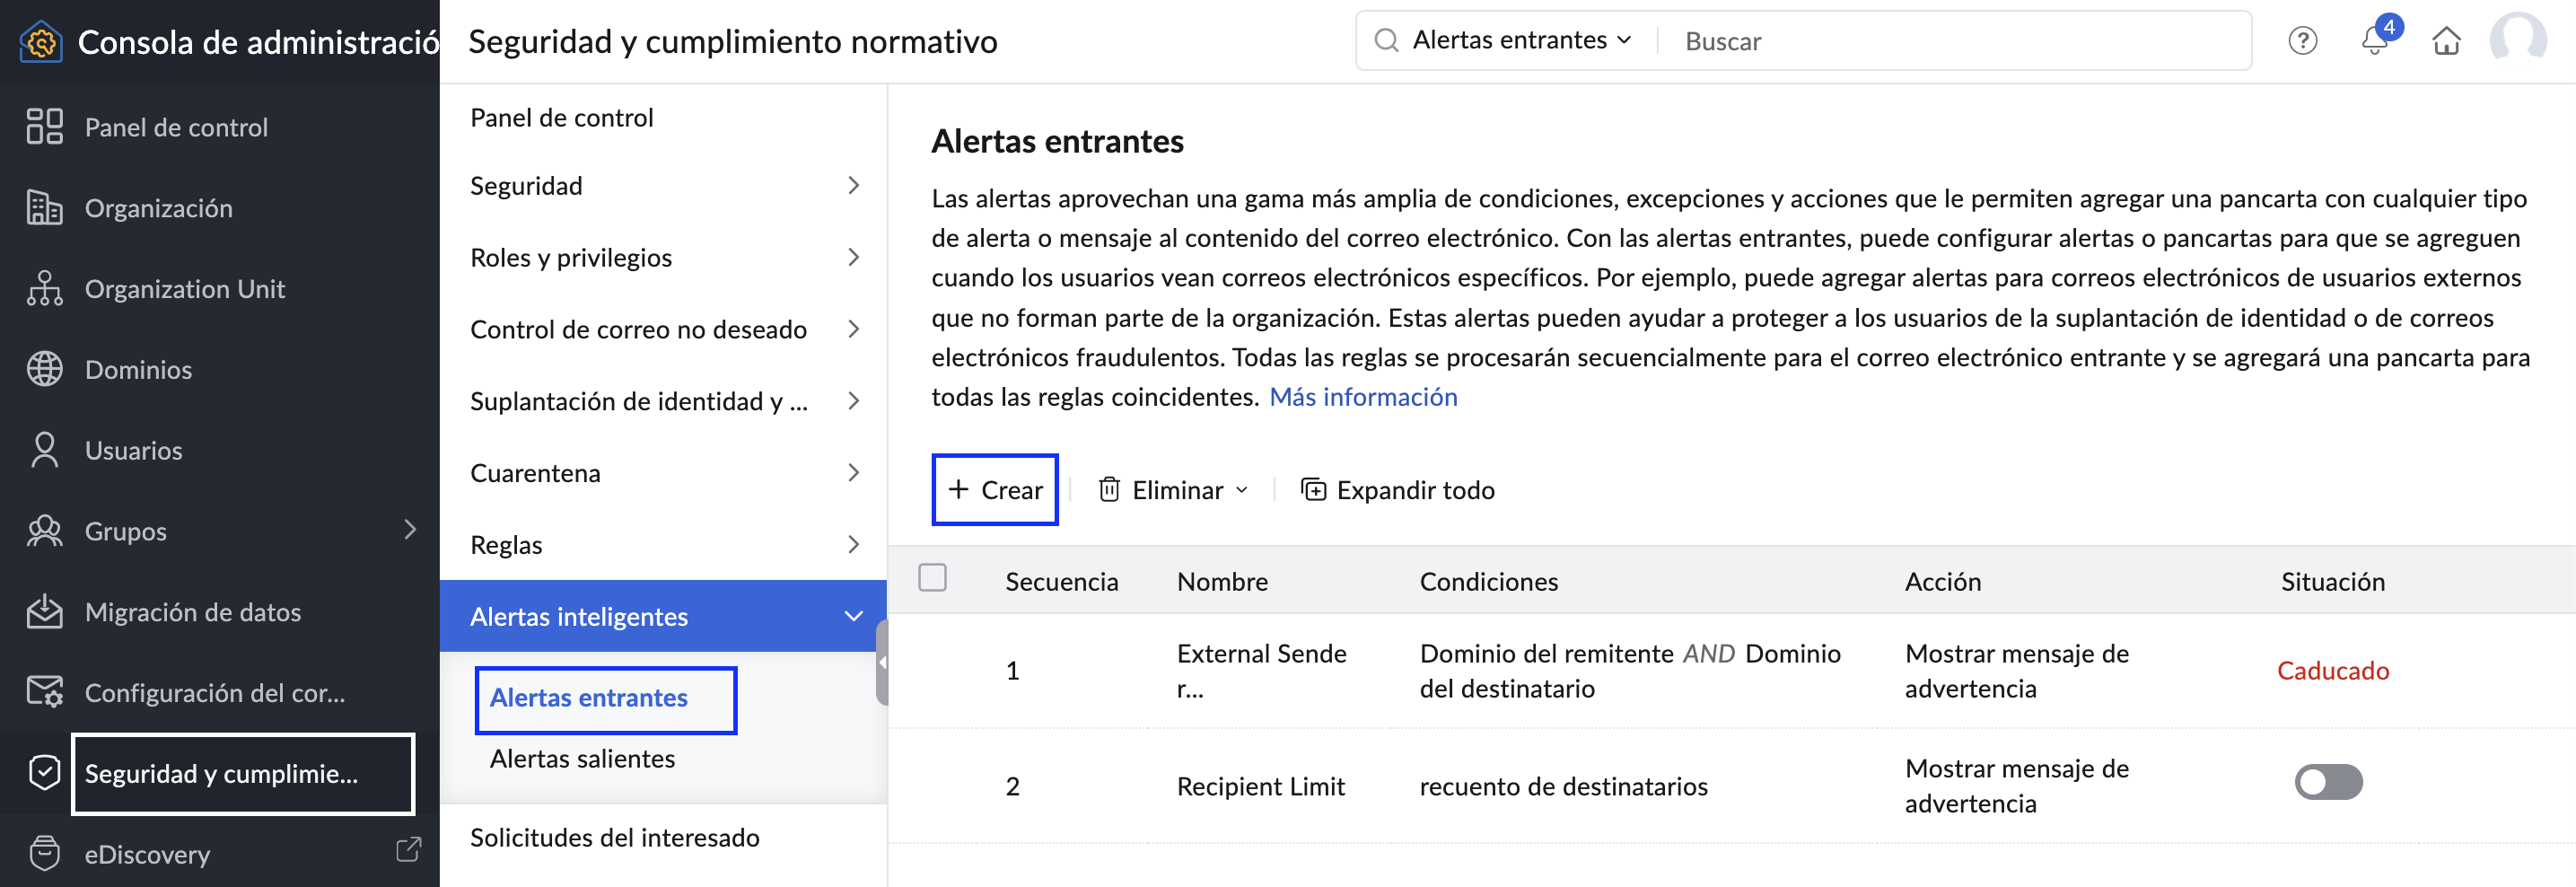
Task: Open help via the question mark icon
Action: 2302,41
